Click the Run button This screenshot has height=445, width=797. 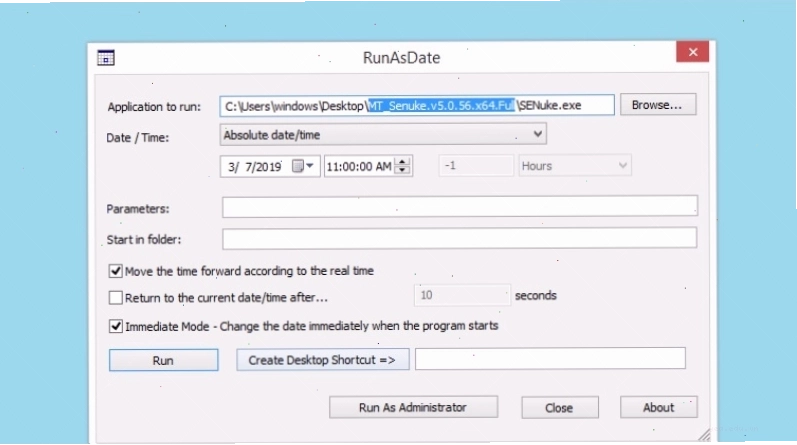click(163, 360)
